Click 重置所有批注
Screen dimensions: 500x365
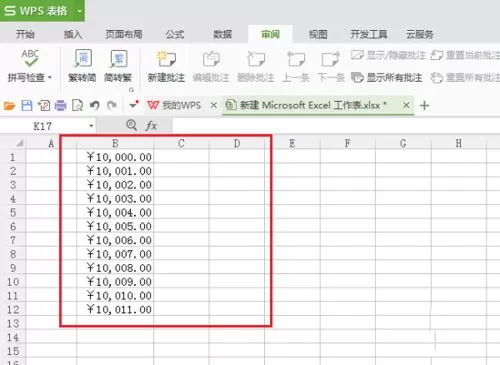(465, 78)
